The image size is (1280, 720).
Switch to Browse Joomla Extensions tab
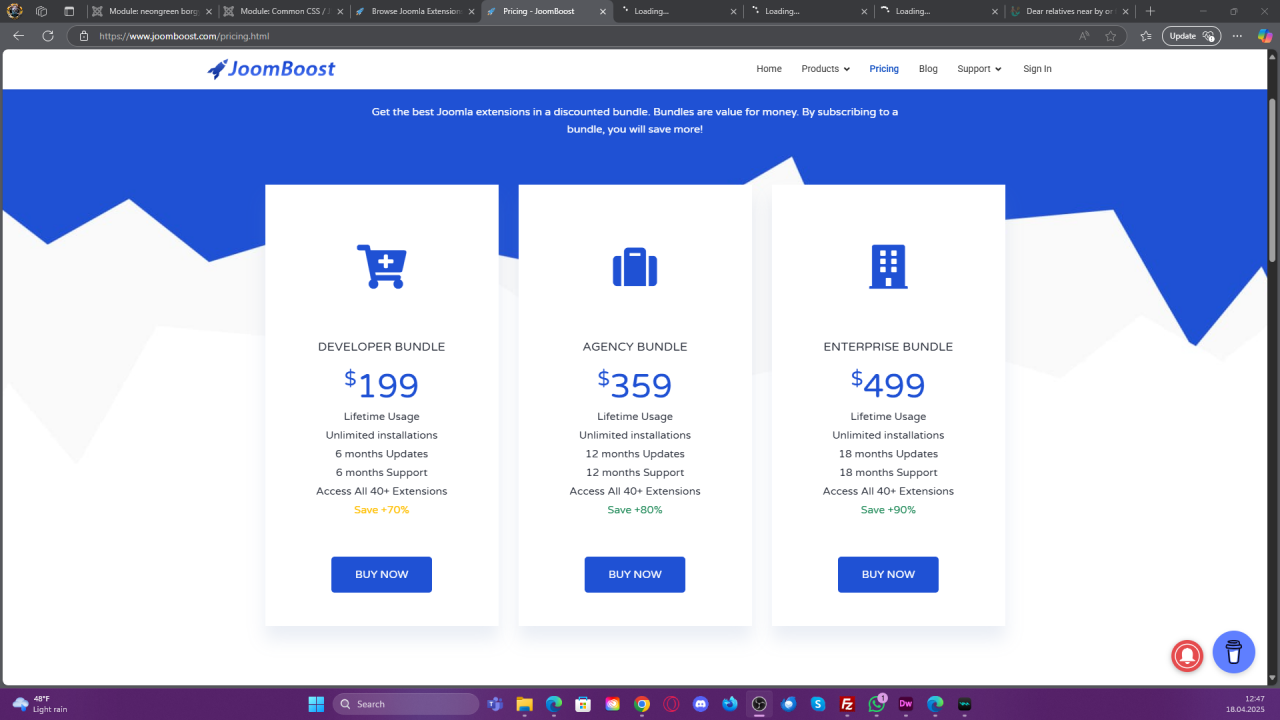pos(415,11)
